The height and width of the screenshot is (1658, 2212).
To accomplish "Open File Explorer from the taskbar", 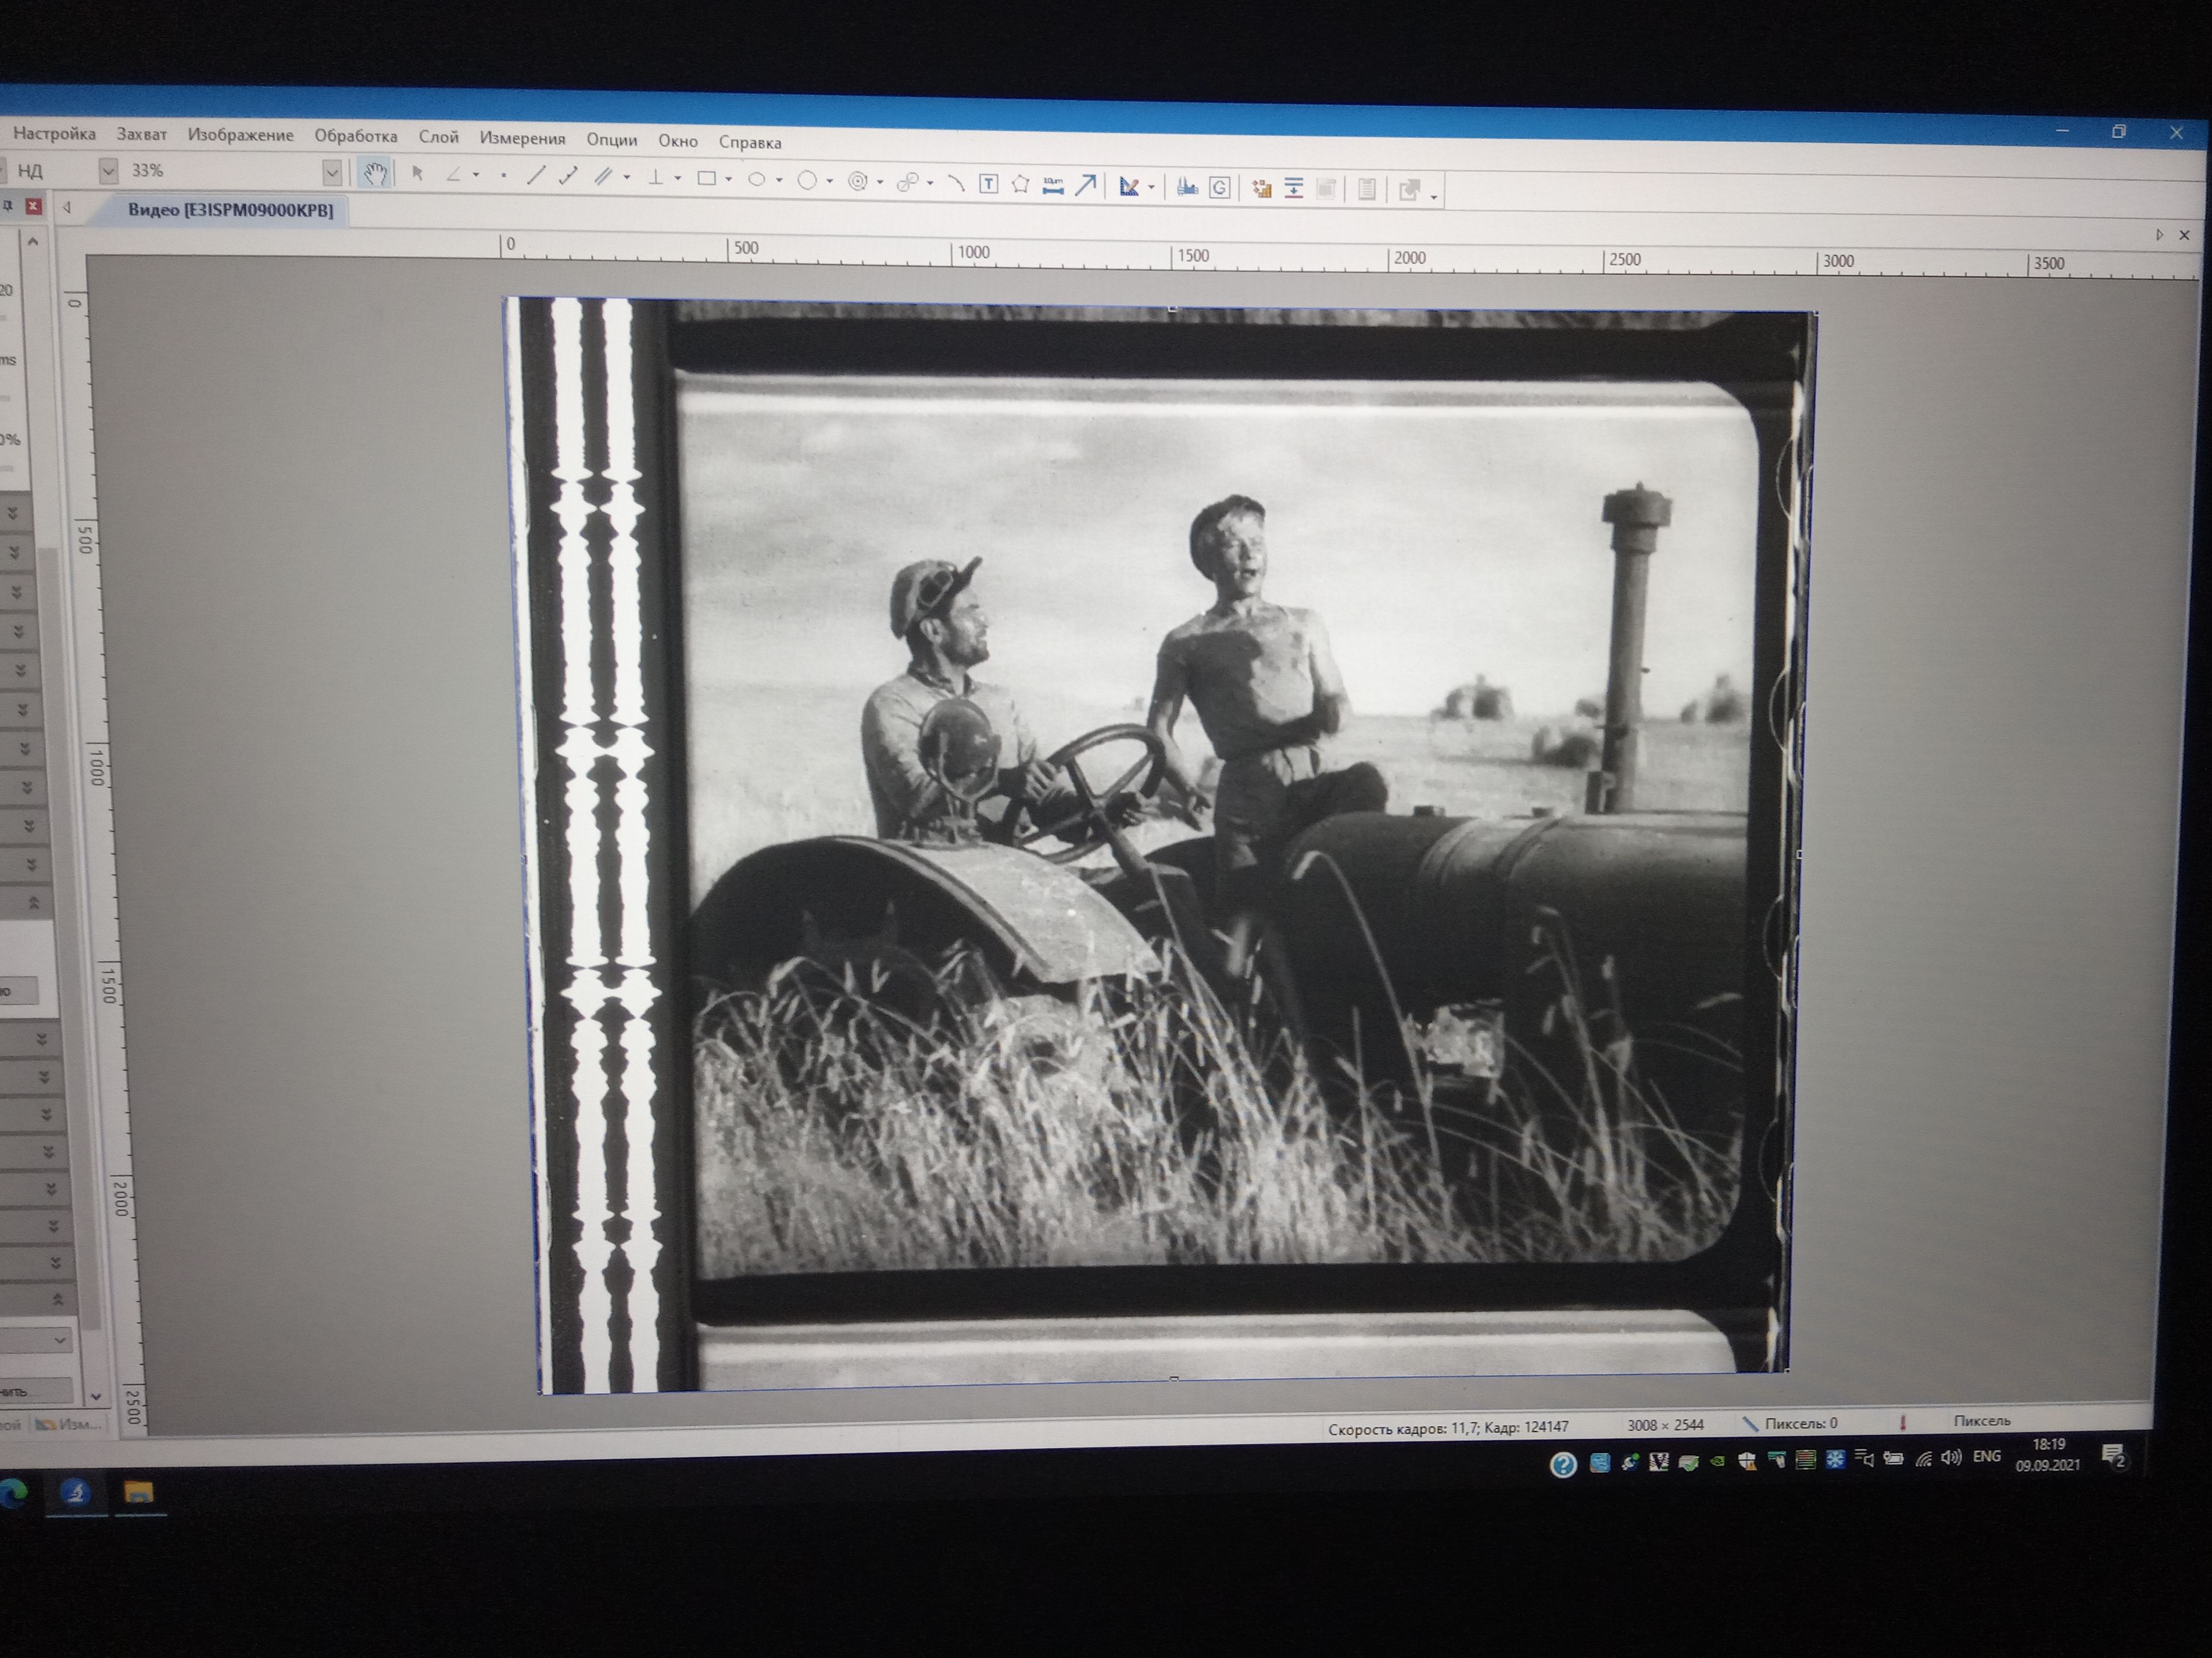I will (x=138, y=1493).
